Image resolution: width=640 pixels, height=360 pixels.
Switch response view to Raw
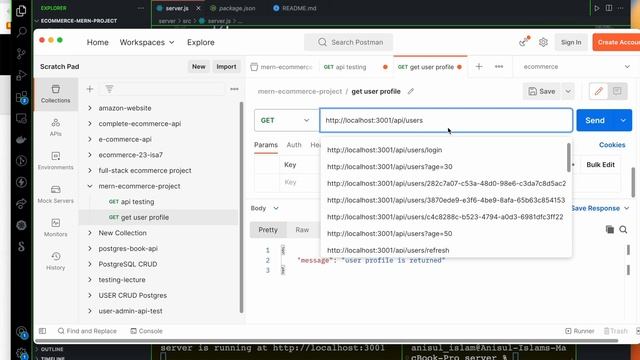click(x=302, y=230)
